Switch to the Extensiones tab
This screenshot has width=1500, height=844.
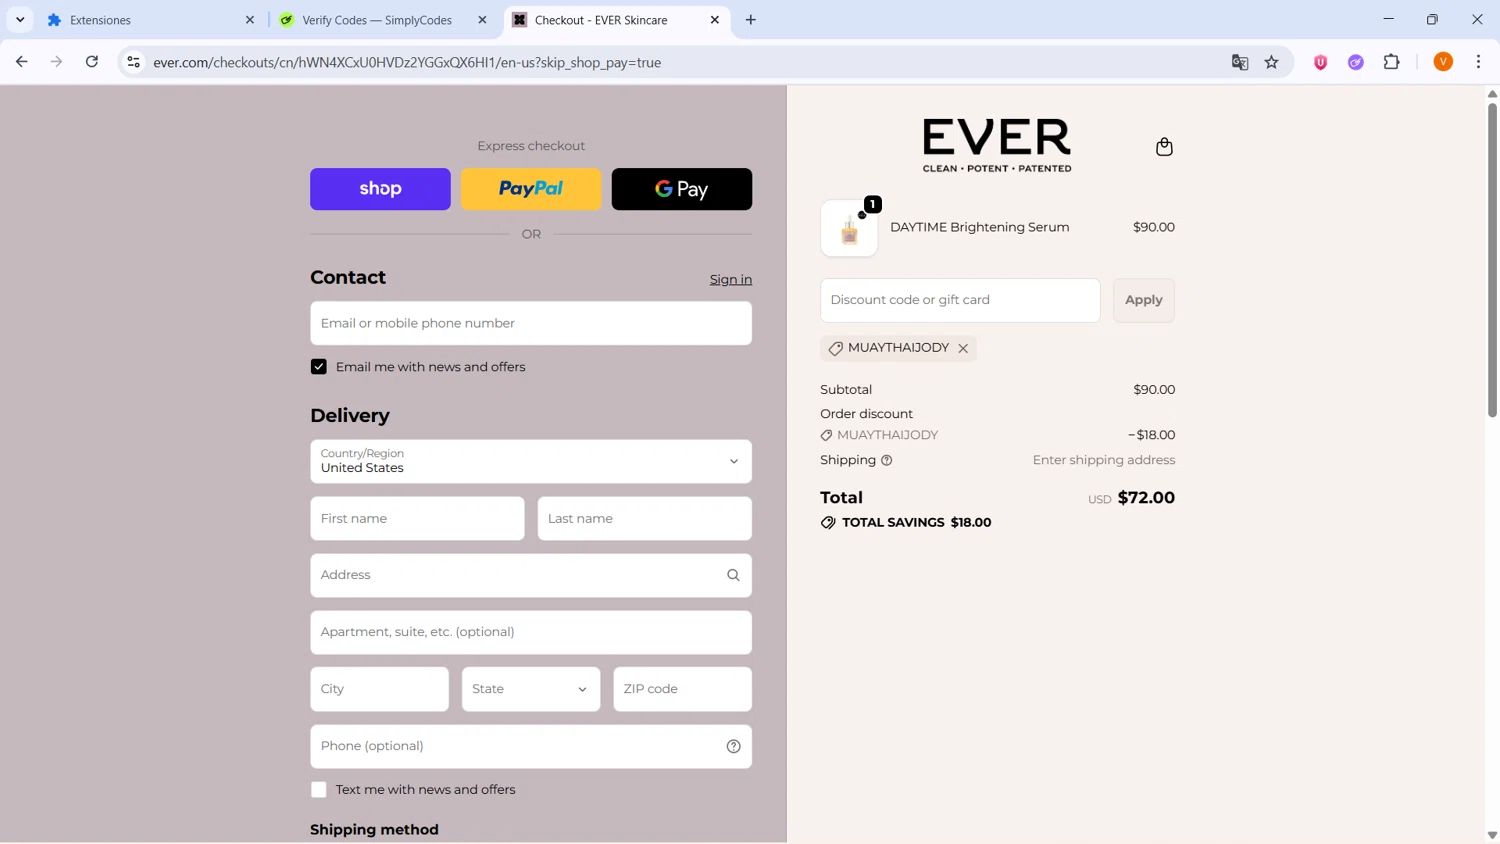[150, 20]
